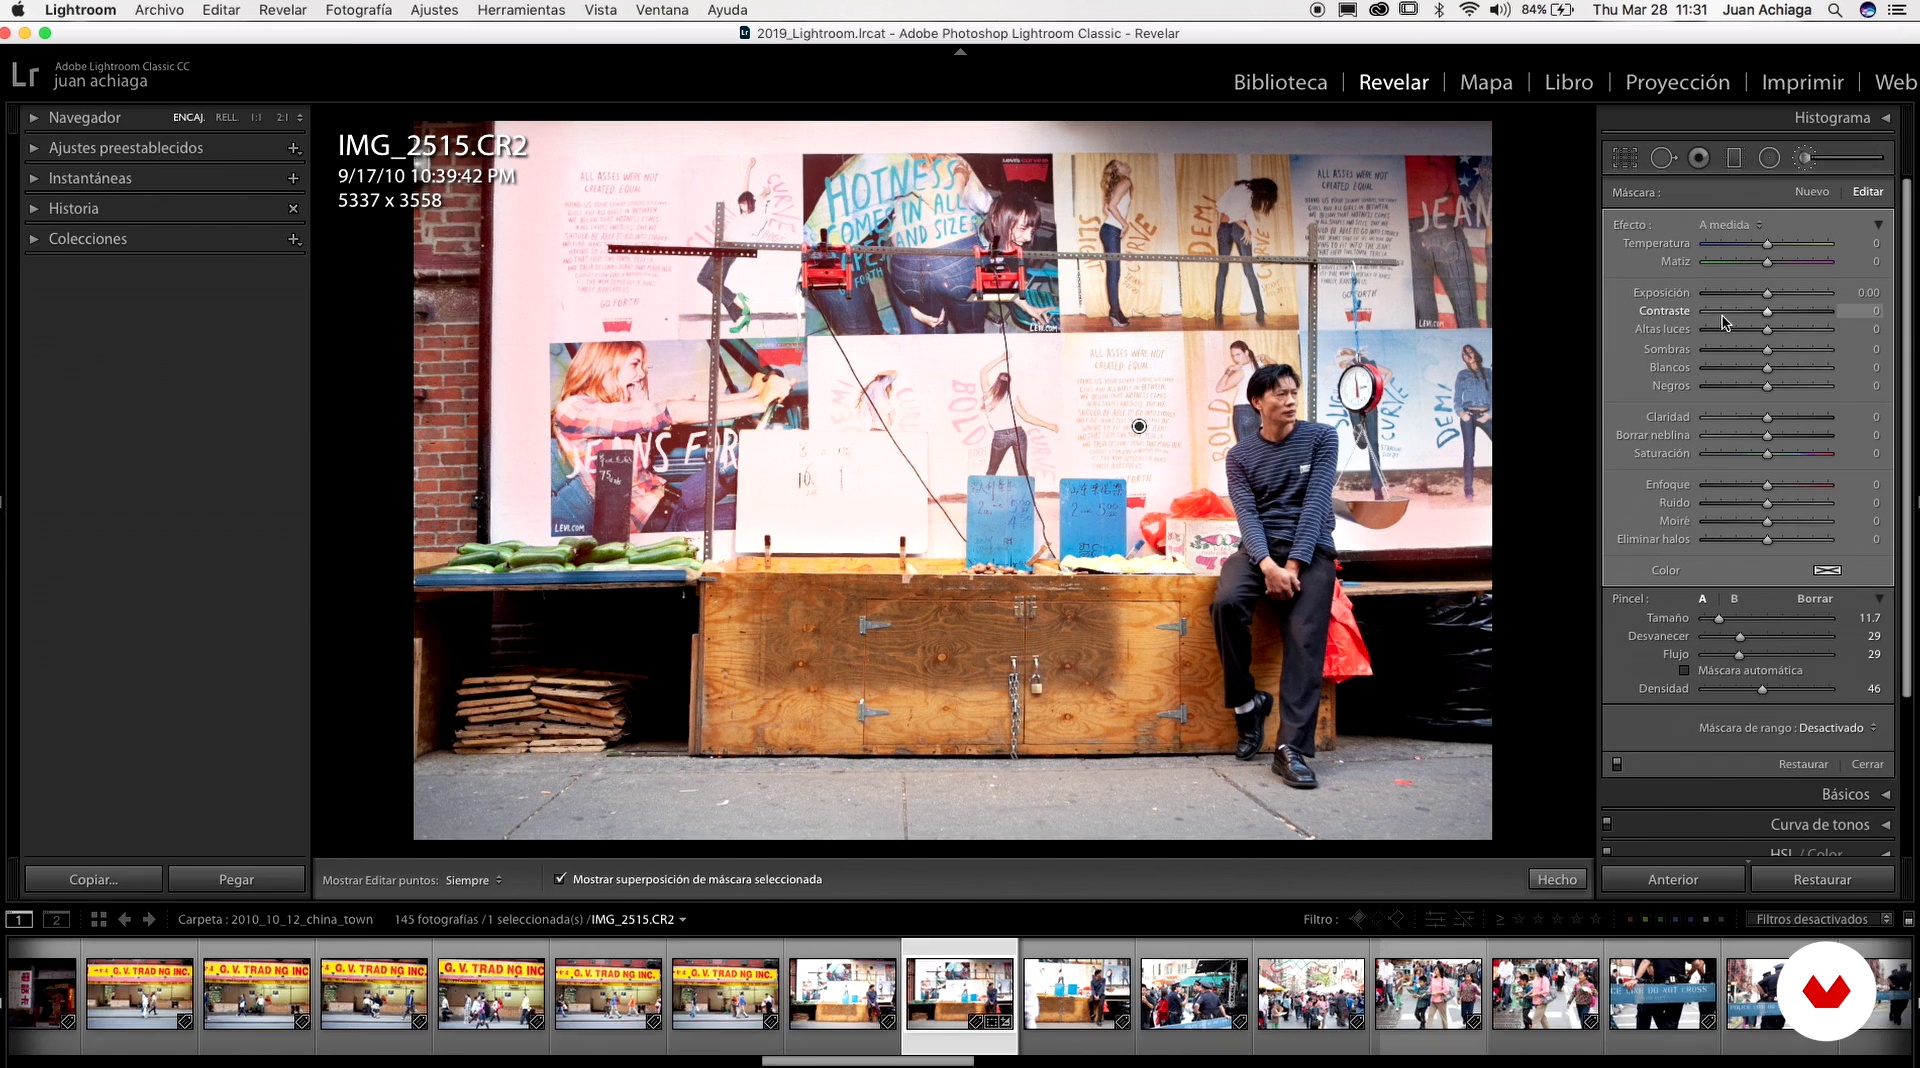Switch mask mode to Editar
This screenshot has width=1920, height=1068.
pos(1868,192)
